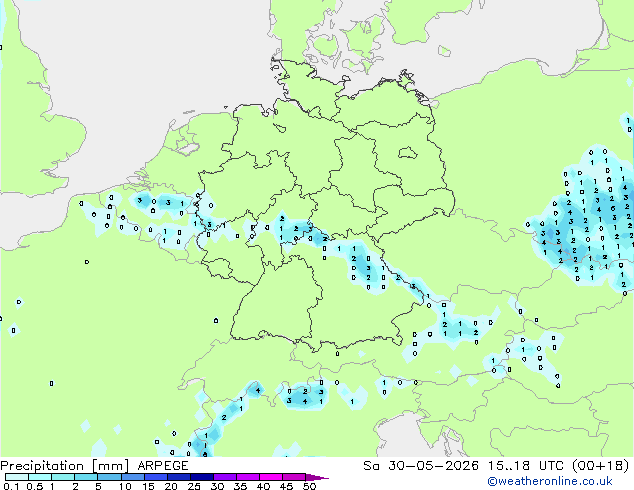This screenshot has width=634, height=490.
Task: Click the '45' legend scale label
Action: (286, 486)
